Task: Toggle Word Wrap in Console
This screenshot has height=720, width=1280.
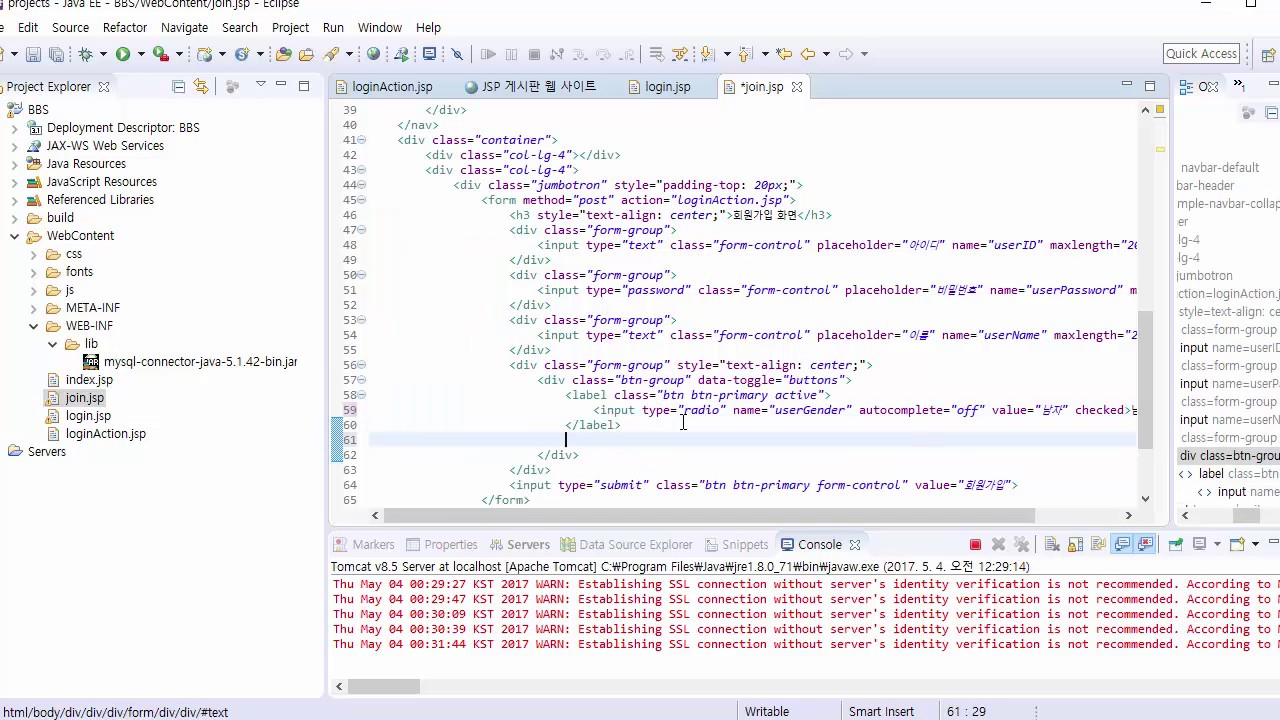Action: coord(1098,545)
